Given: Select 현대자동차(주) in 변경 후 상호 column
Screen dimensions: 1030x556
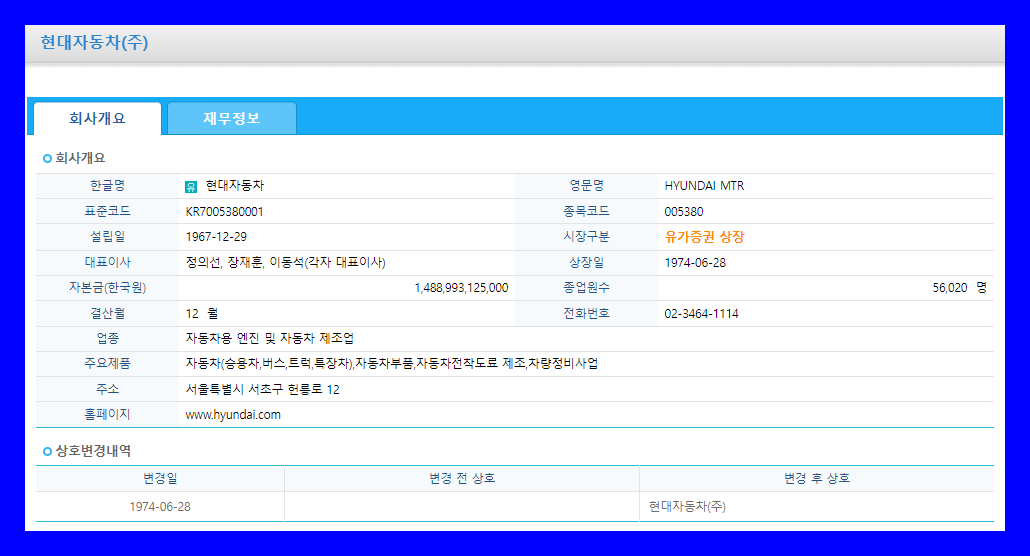Looking at the screenshot, I should click(687, 507).
